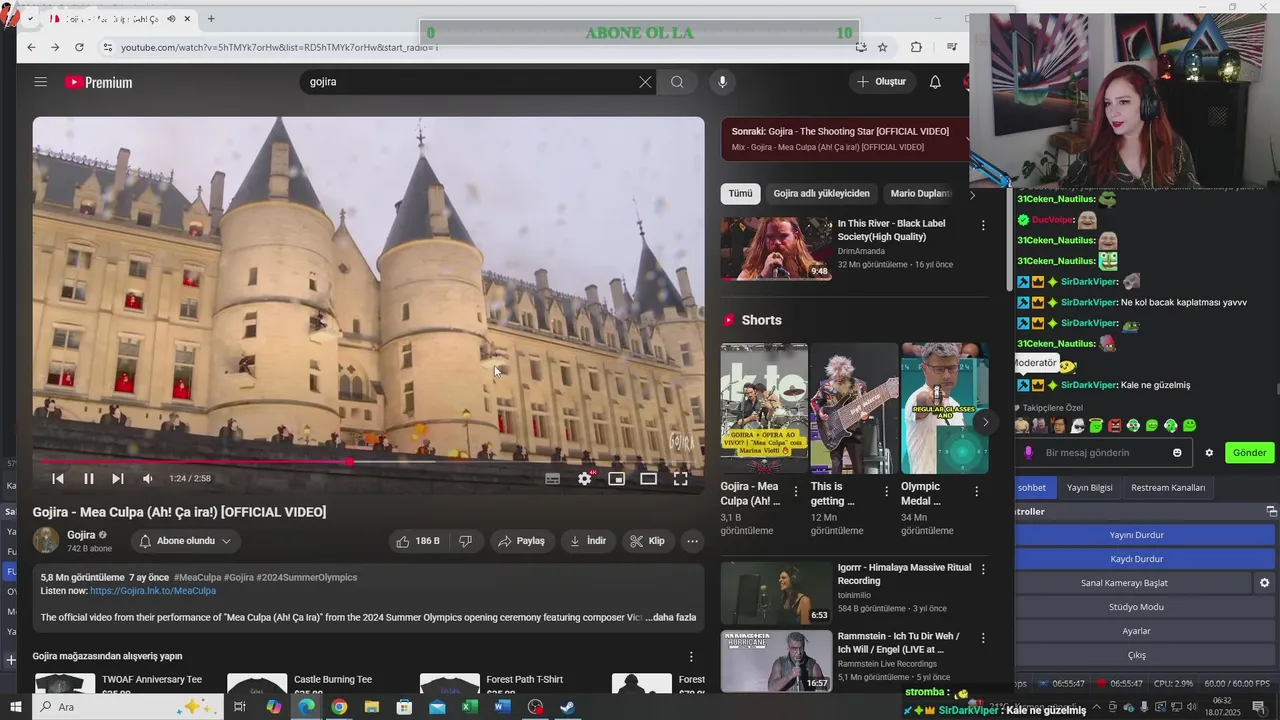Open Yayın Bilgisi tab in OBS
Viewport: 1280px width, 720px height.
tap(1089, 488)
